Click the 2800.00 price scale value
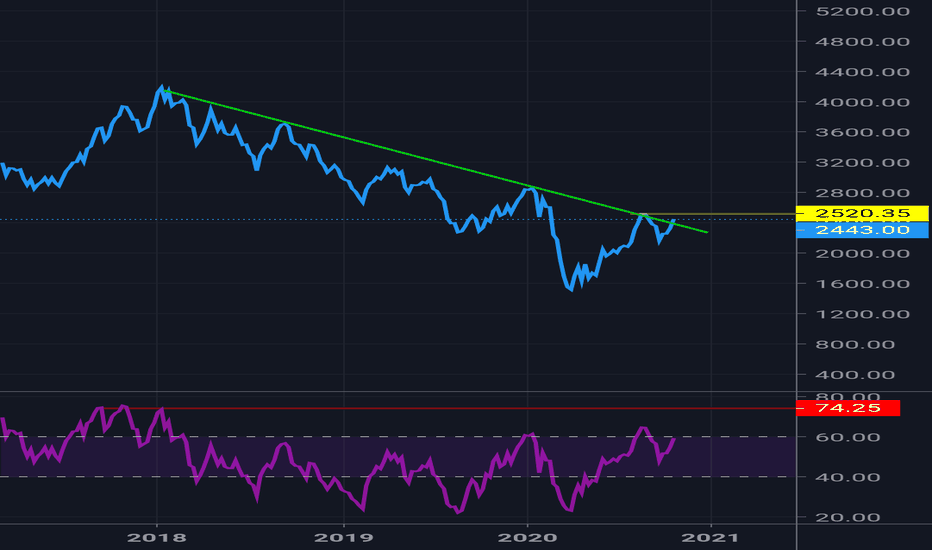This screenshot has height=550, width=932. click(862, 193)
